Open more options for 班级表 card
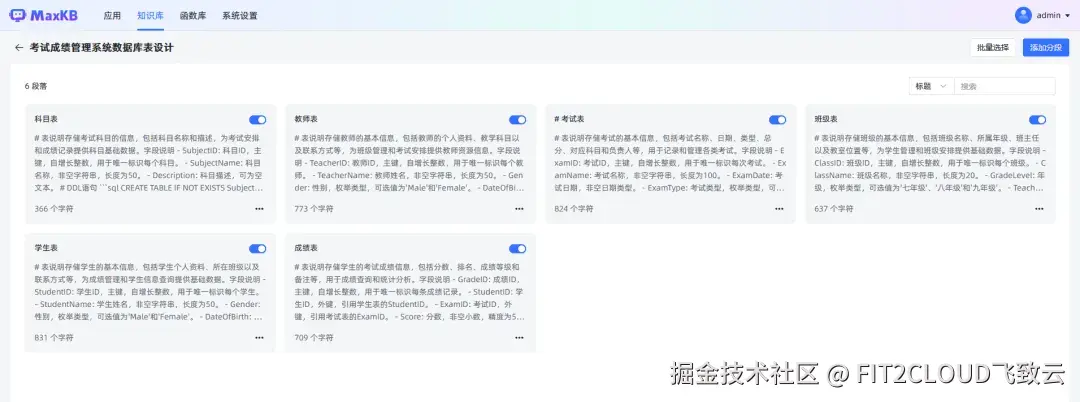1080x402 pixels. (1038, 209)
